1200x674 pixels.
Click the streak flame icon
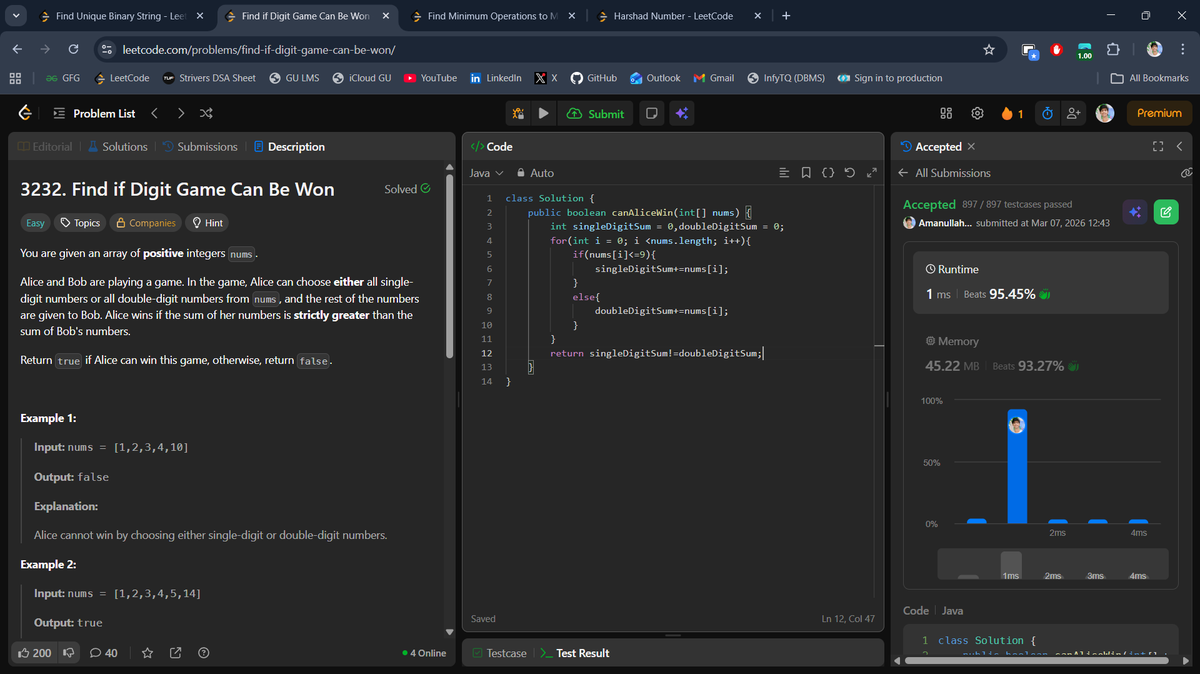click(x=1008, y=113)
